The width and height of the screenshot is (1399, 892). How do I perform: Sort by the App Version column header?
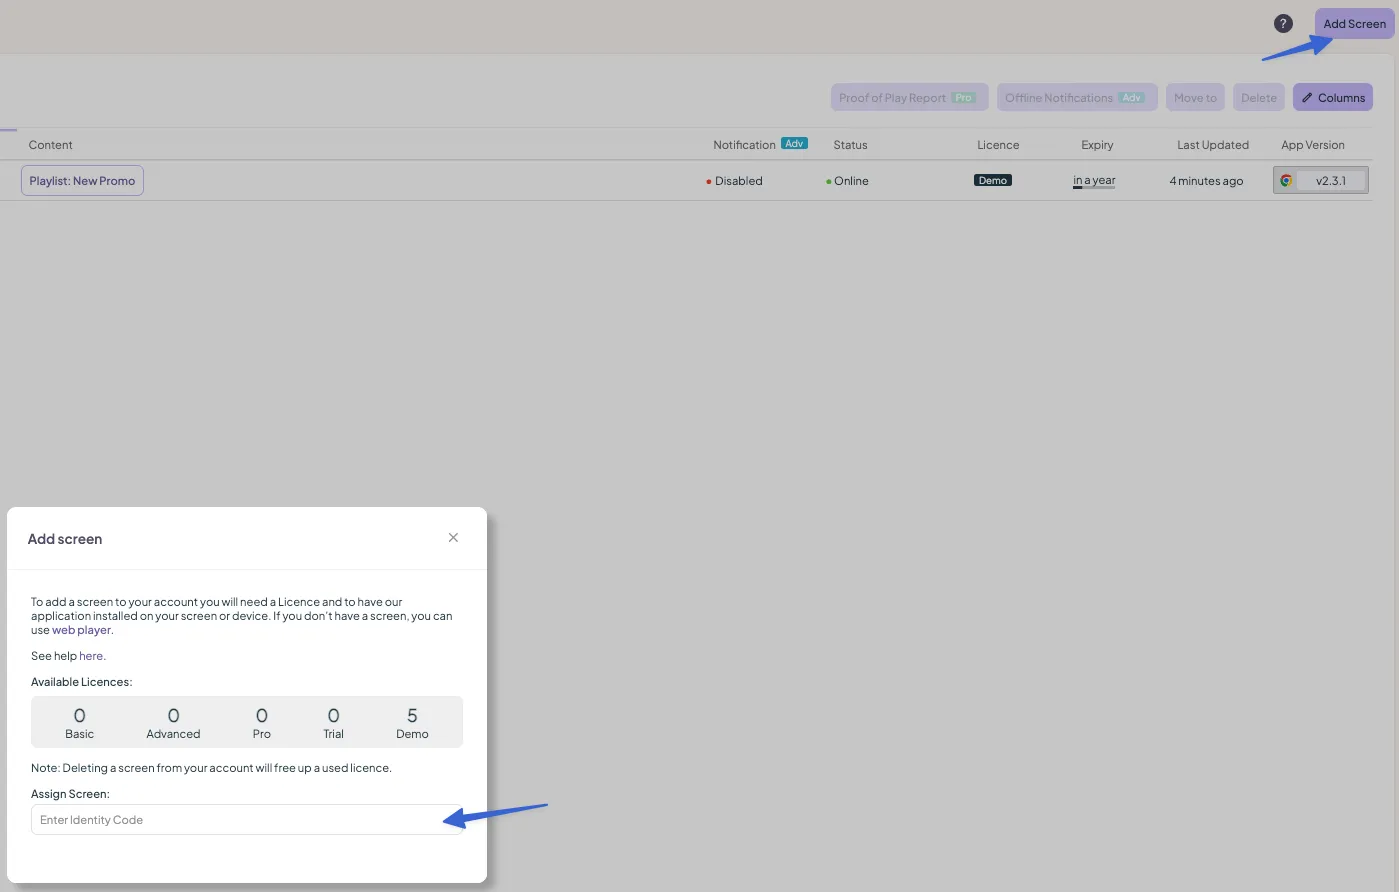1313,145
